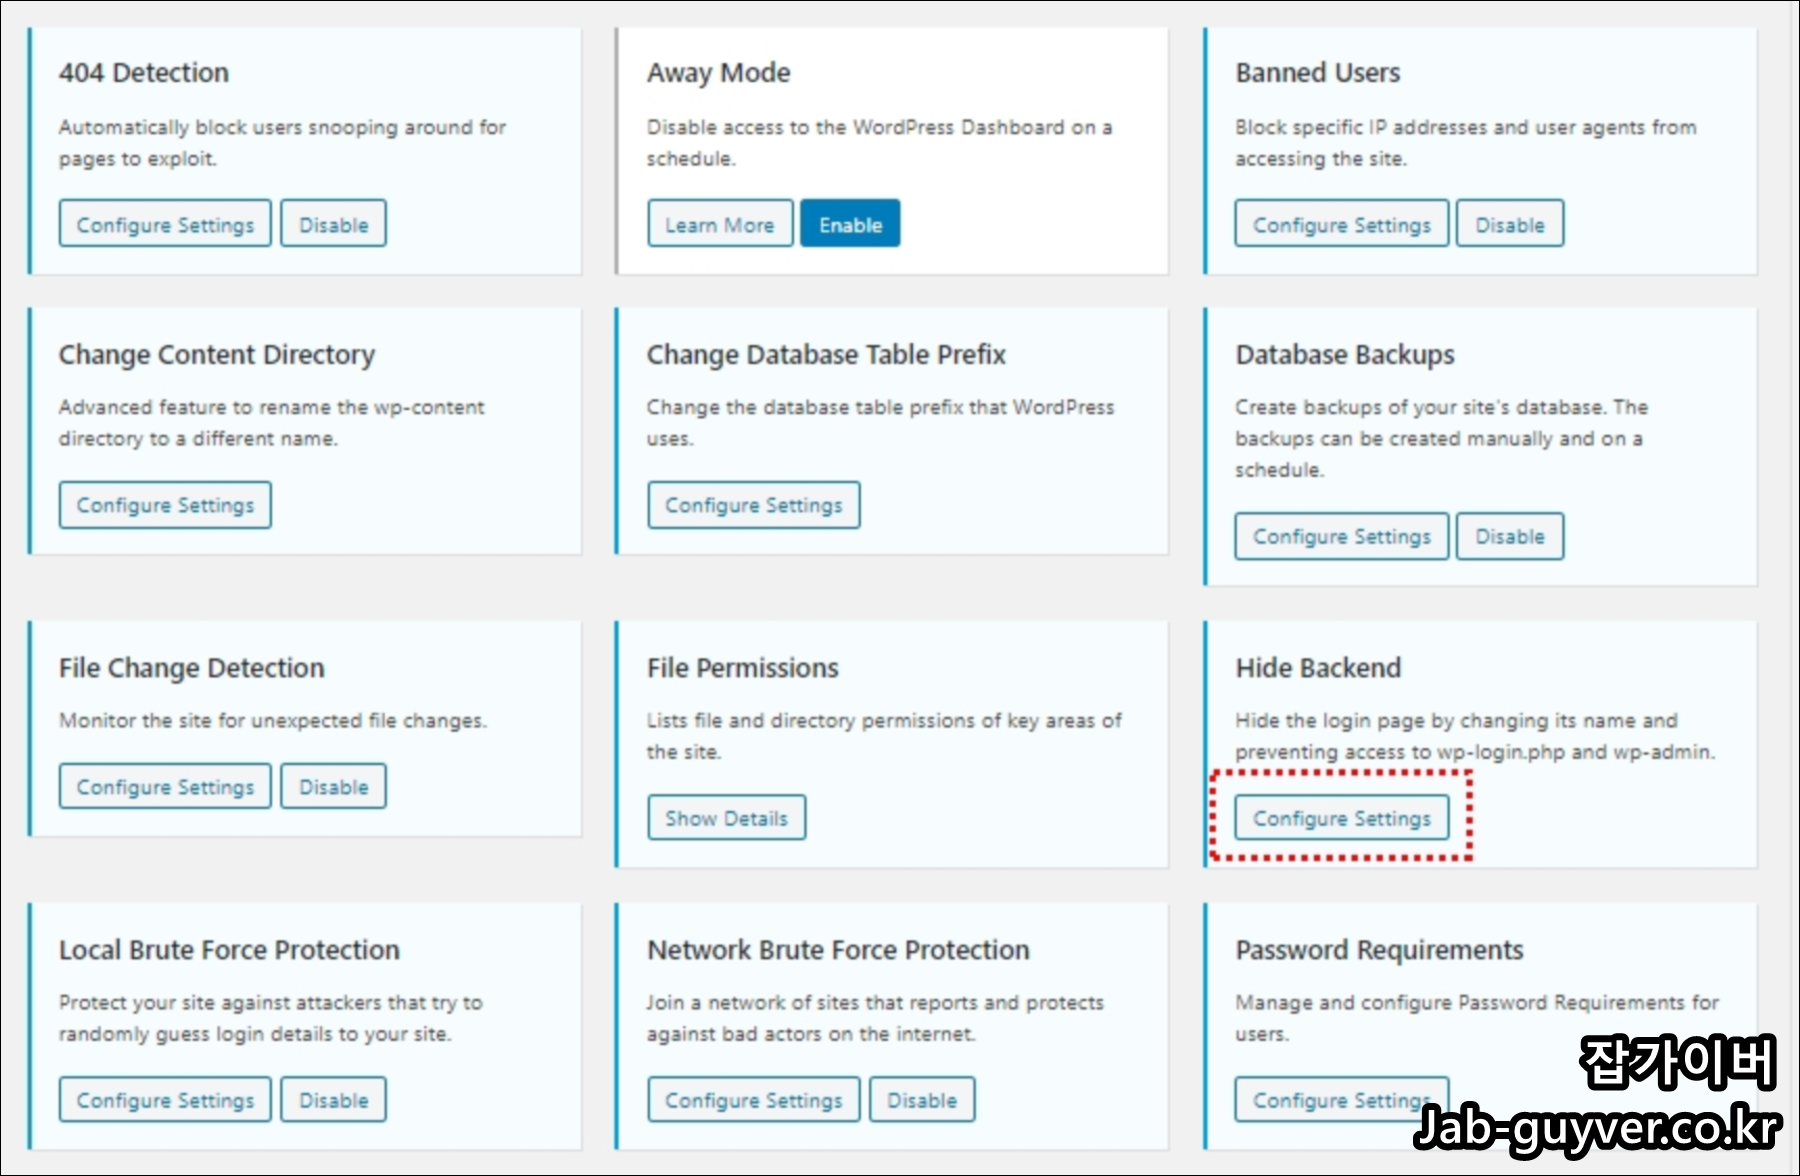This screenshot has width=1800, height=1176.
Task: Click text 'Join a network of sites that reports'
Action: pyautogui.click(x=811, y=1002)
